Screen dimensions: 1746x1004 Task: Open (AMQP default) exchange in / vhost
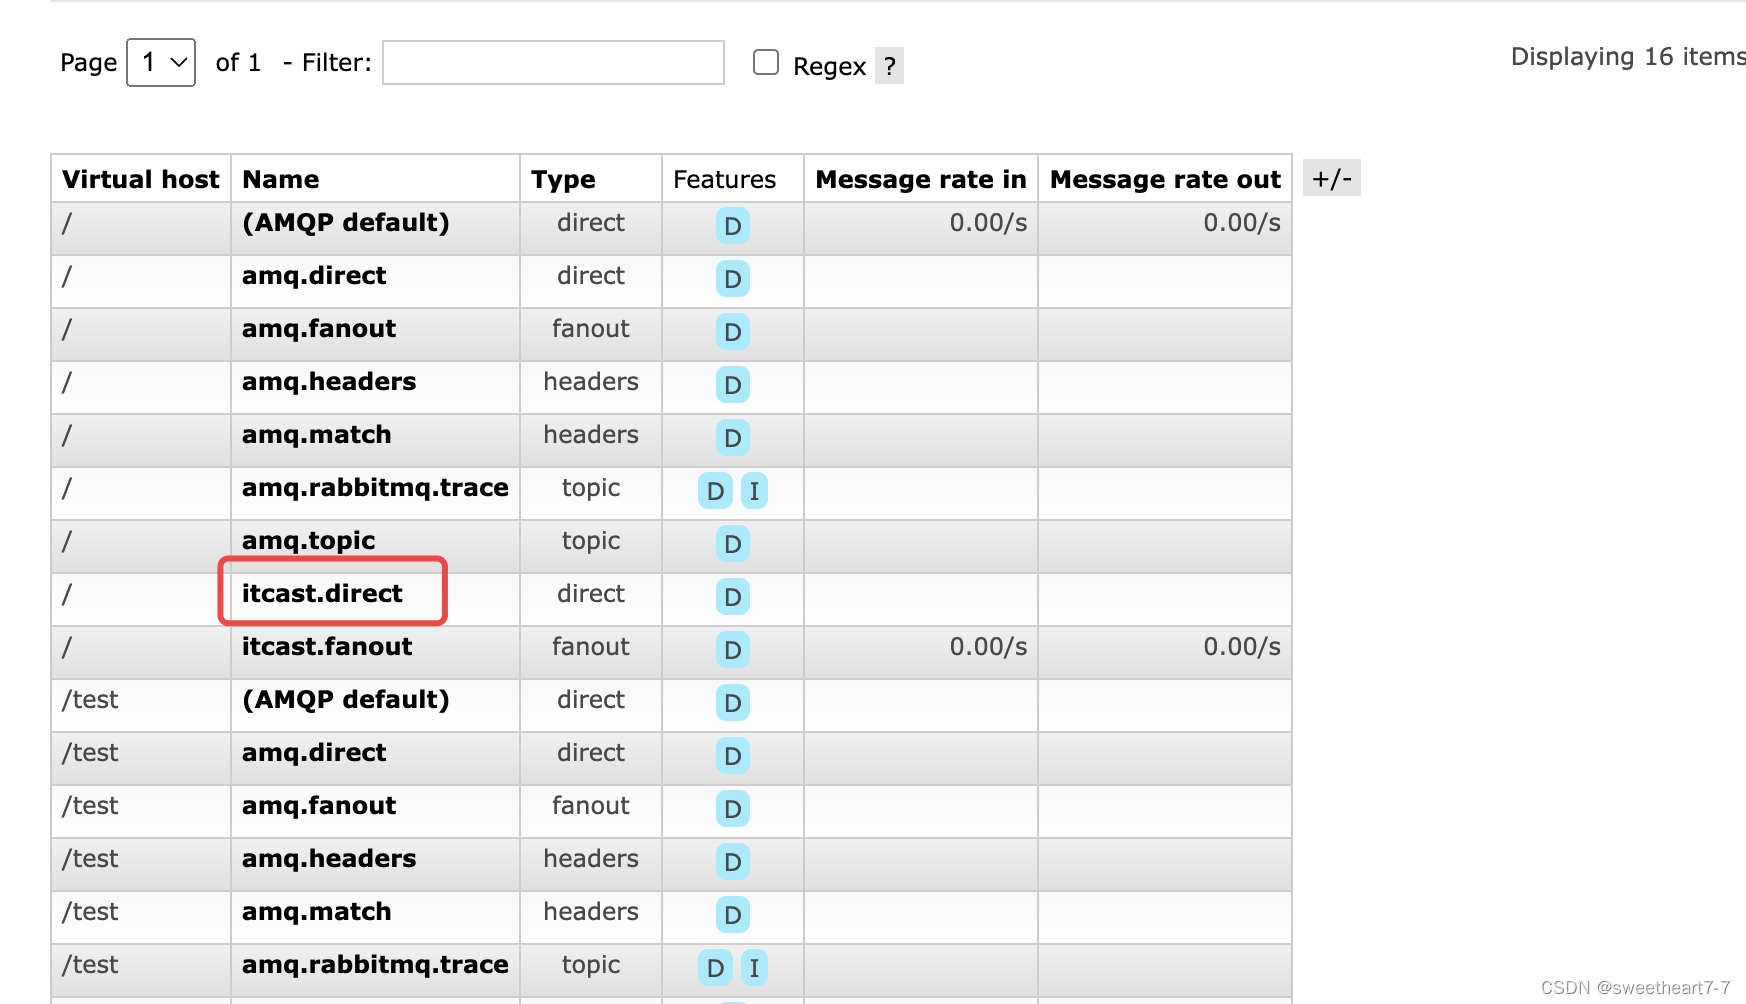[346, 222]
